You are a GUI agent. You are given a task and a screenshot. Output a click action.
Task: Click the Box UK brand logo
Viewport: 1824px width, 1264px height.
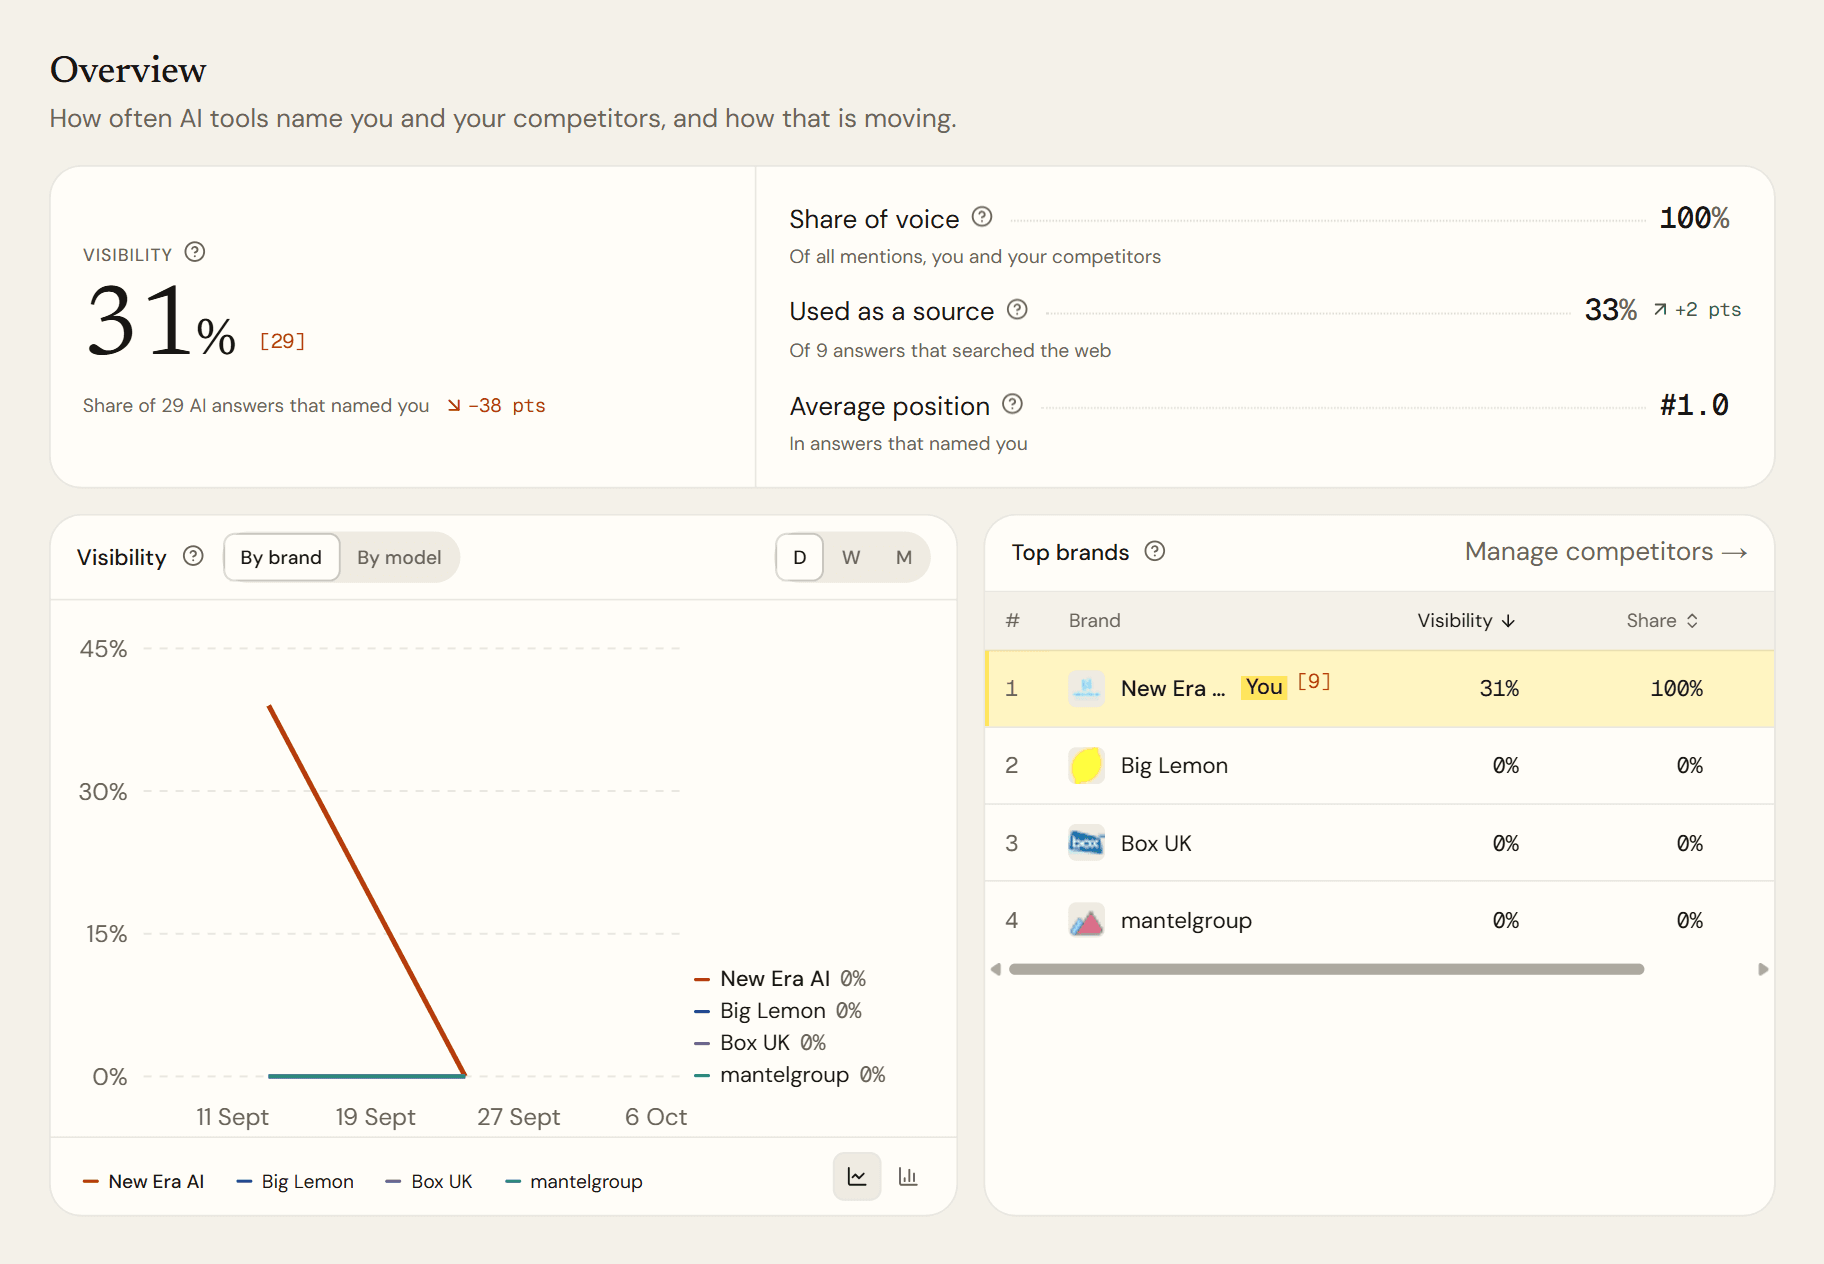click(1086, 843)
